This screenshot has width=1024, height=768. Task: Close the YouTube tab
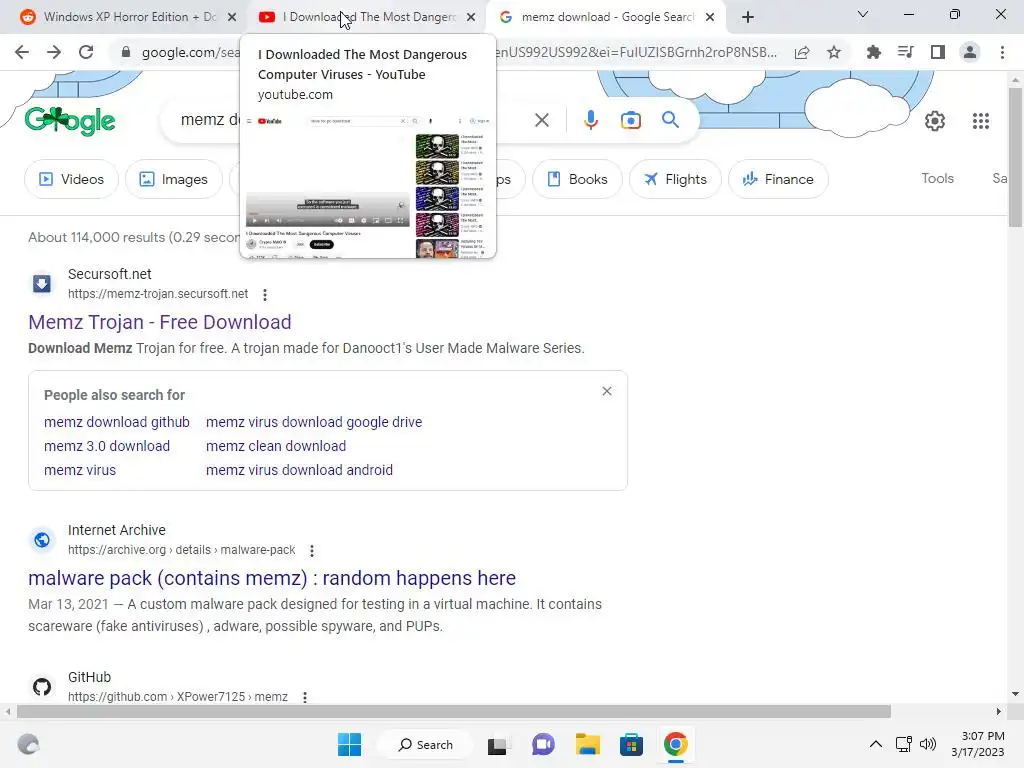pyautogui.click(x=471, y=17)
